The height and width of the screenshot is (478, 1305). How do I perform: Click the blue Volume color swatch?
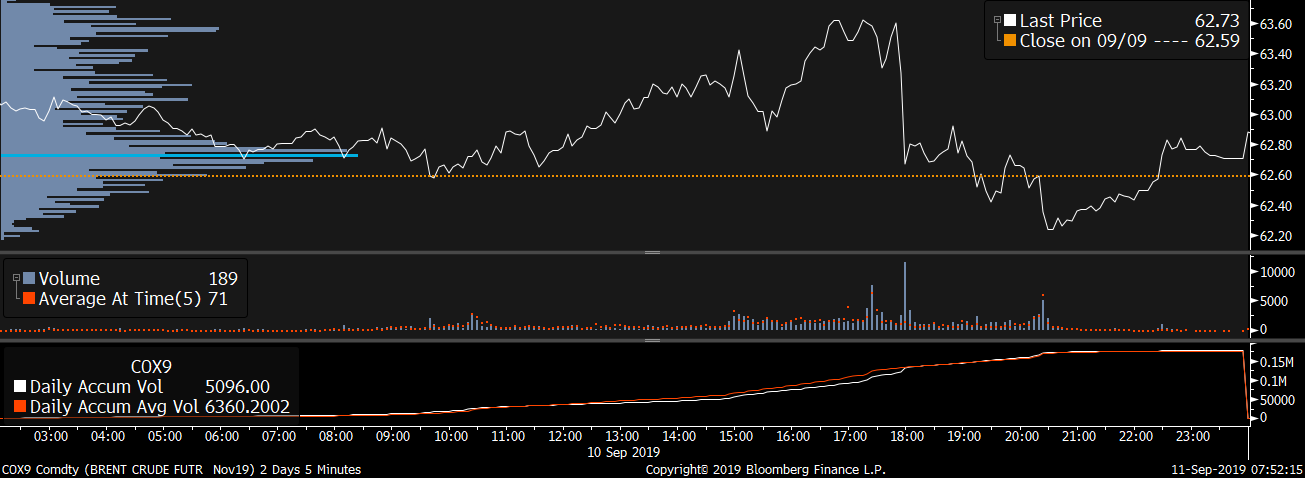point(29,279)
